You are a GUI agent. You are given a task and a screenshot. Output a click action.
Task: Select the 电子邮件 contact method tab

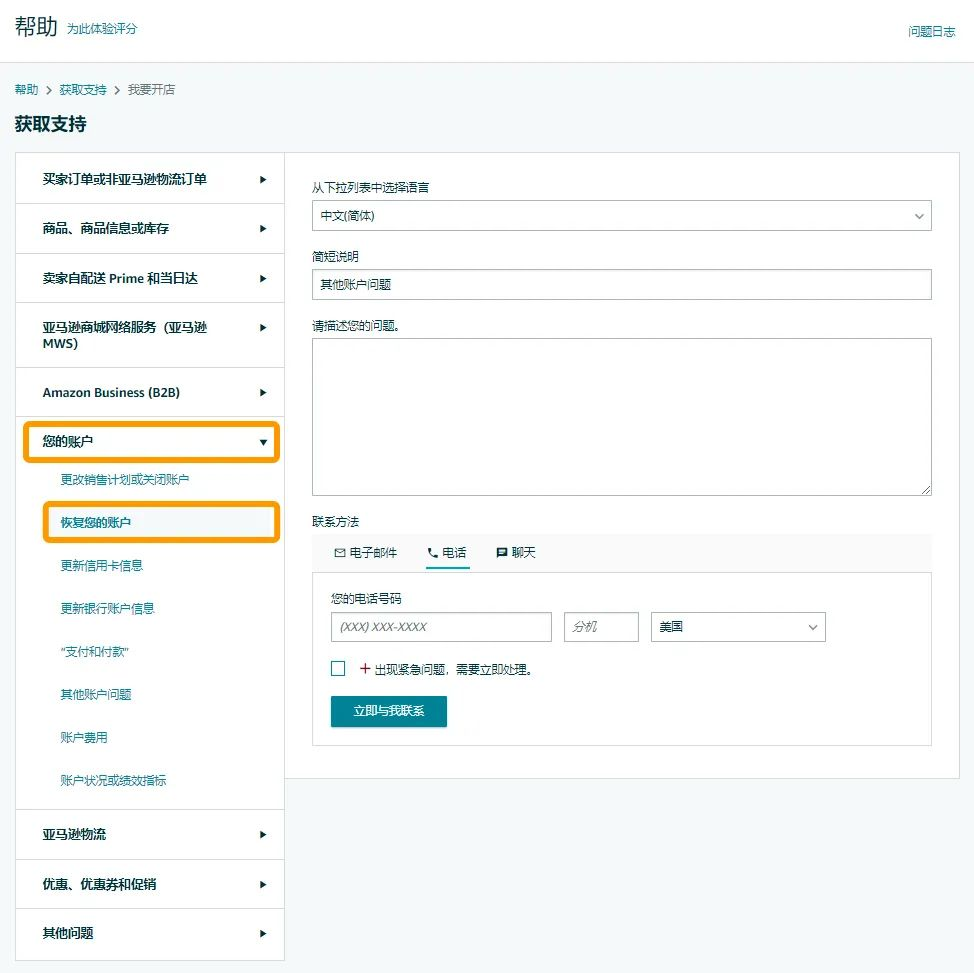pyautogui.click(x=365, y=551)
